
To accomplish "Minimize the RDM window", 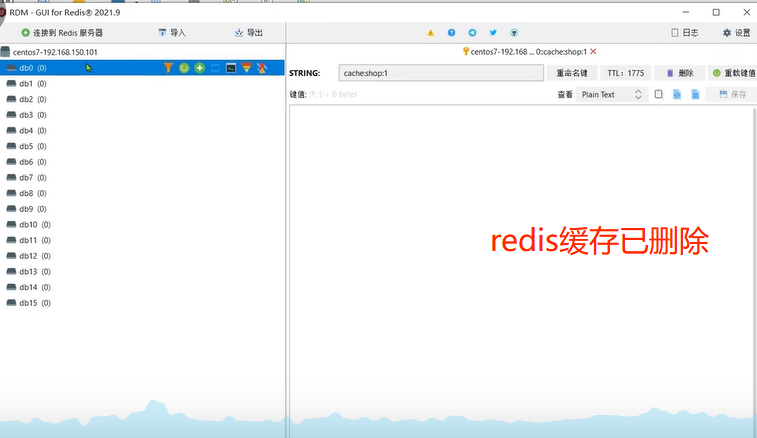I will [686, 12].
